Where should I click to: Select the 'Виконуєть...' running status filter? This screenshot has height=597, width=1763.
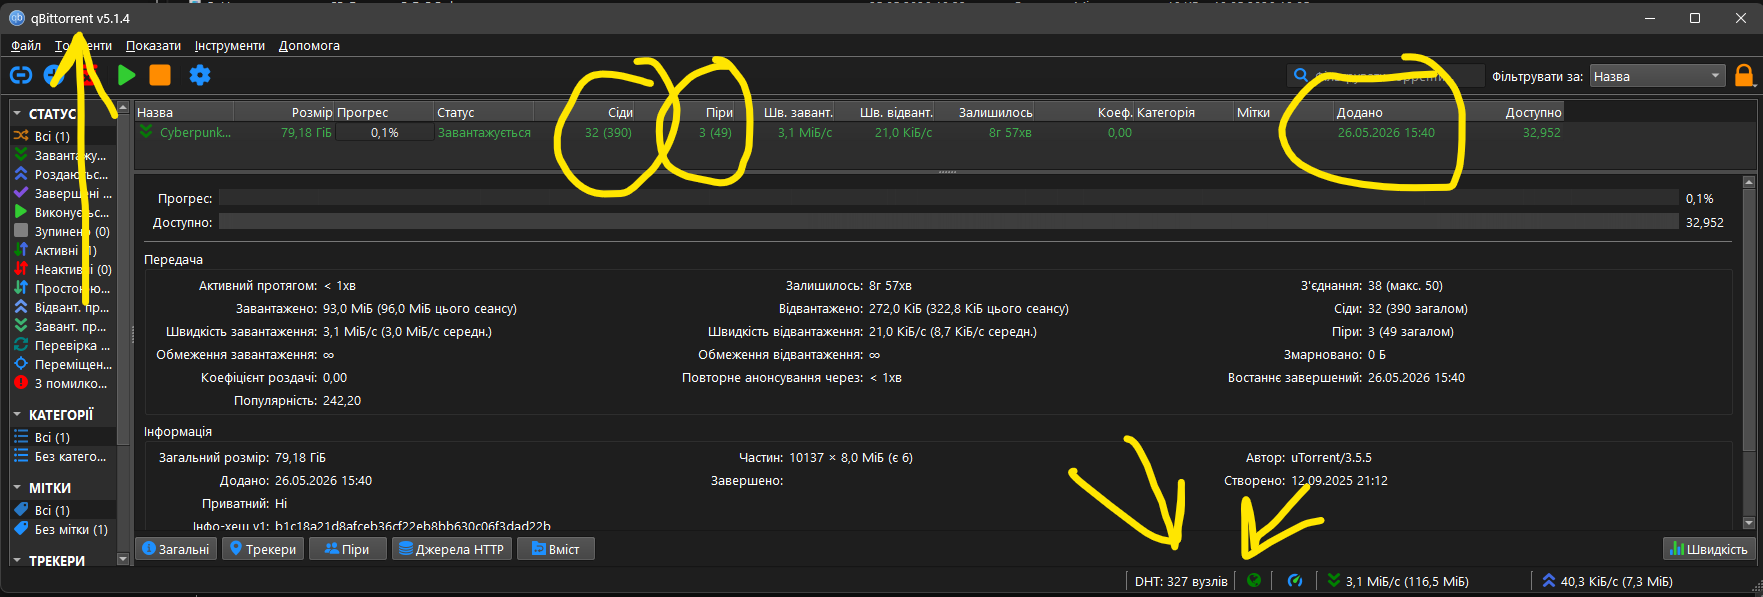[64, 212]
